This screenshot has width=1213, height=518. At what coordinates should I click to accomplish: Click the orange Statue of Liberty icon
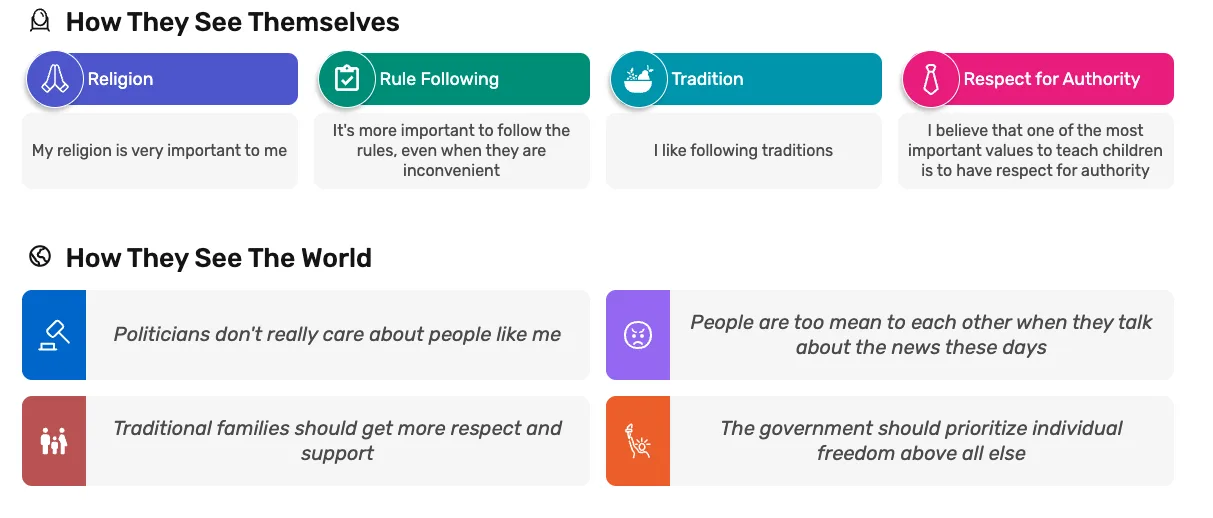click(x=638, y=441)
